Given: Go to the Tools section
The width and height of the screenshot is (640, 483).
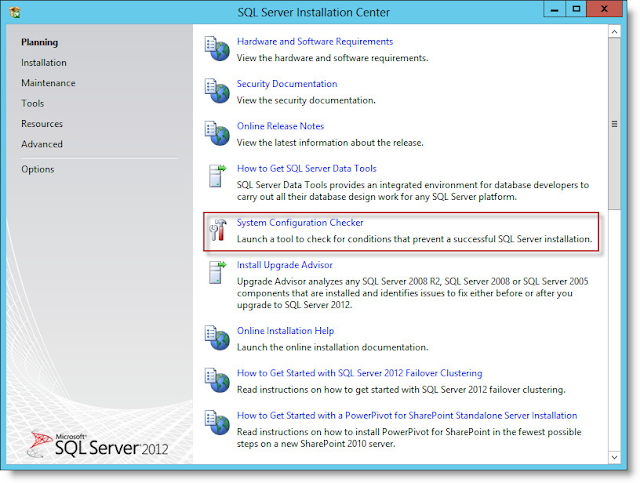Looking at the screenshot, I should pos(33,103).
